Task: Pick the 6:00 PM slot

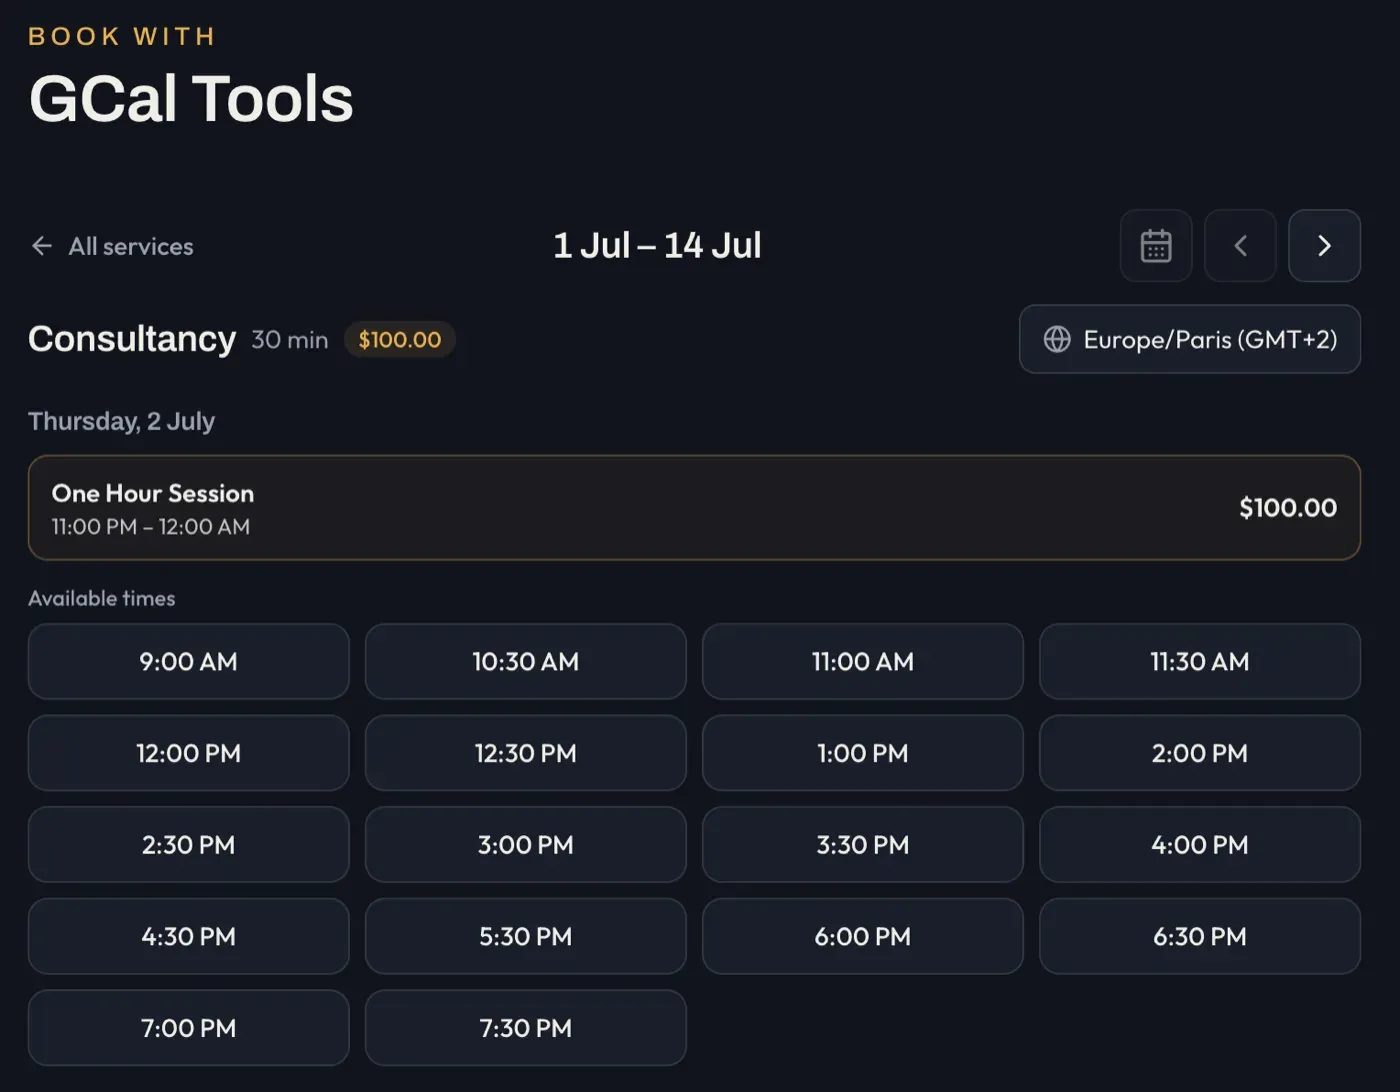Action: tap(863, 936)
